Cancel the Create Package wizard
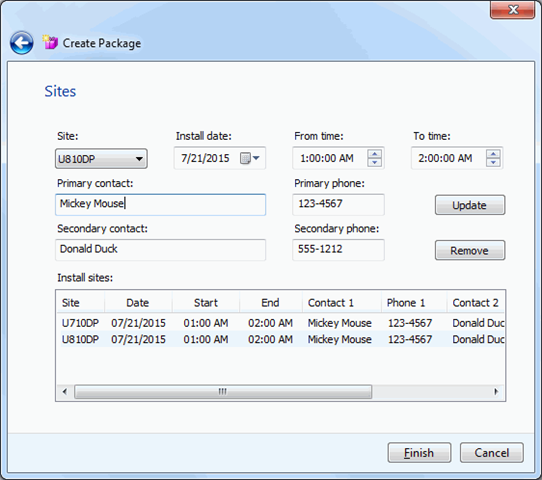 492,452
